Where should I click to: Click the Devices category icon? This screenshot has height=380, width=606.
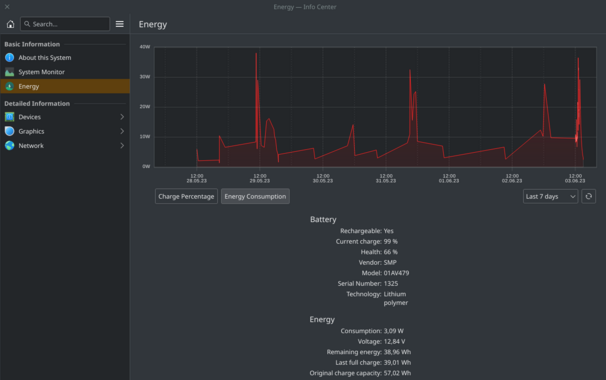tap(10, 117)
